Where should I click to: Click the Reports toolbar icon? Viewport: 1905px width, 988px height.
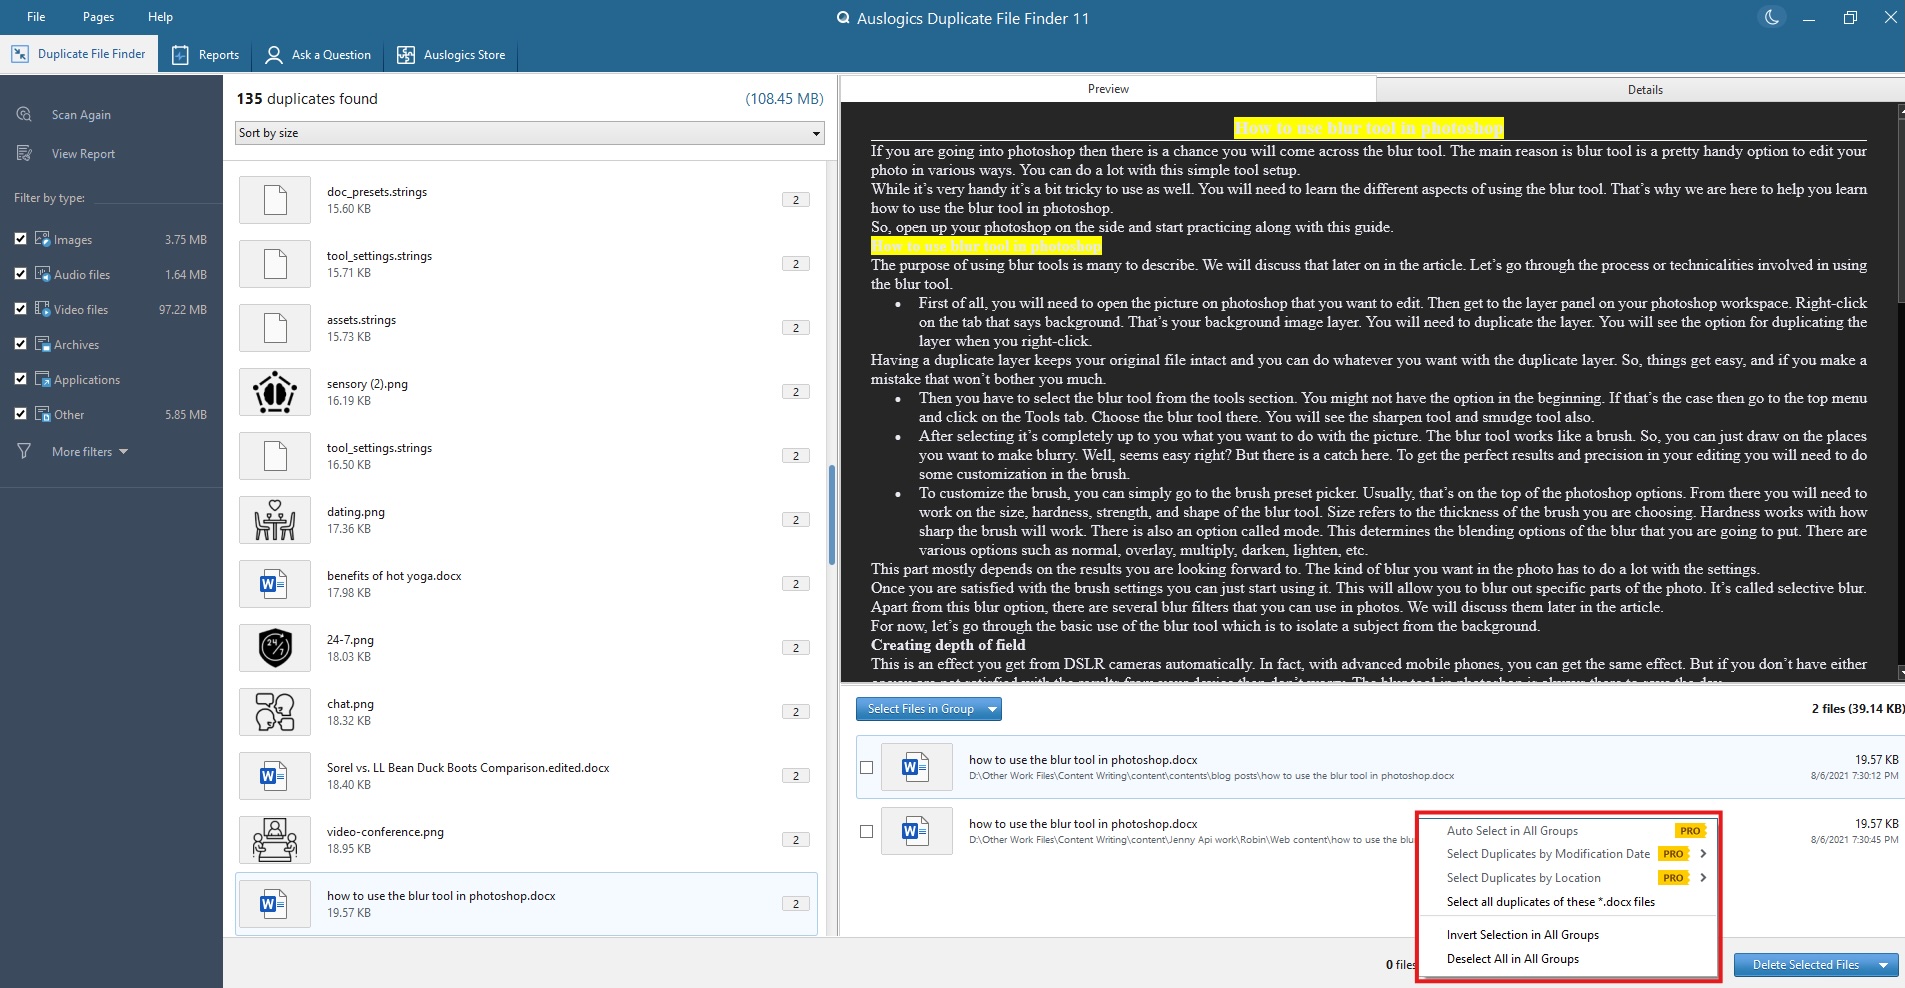(180, 55)
